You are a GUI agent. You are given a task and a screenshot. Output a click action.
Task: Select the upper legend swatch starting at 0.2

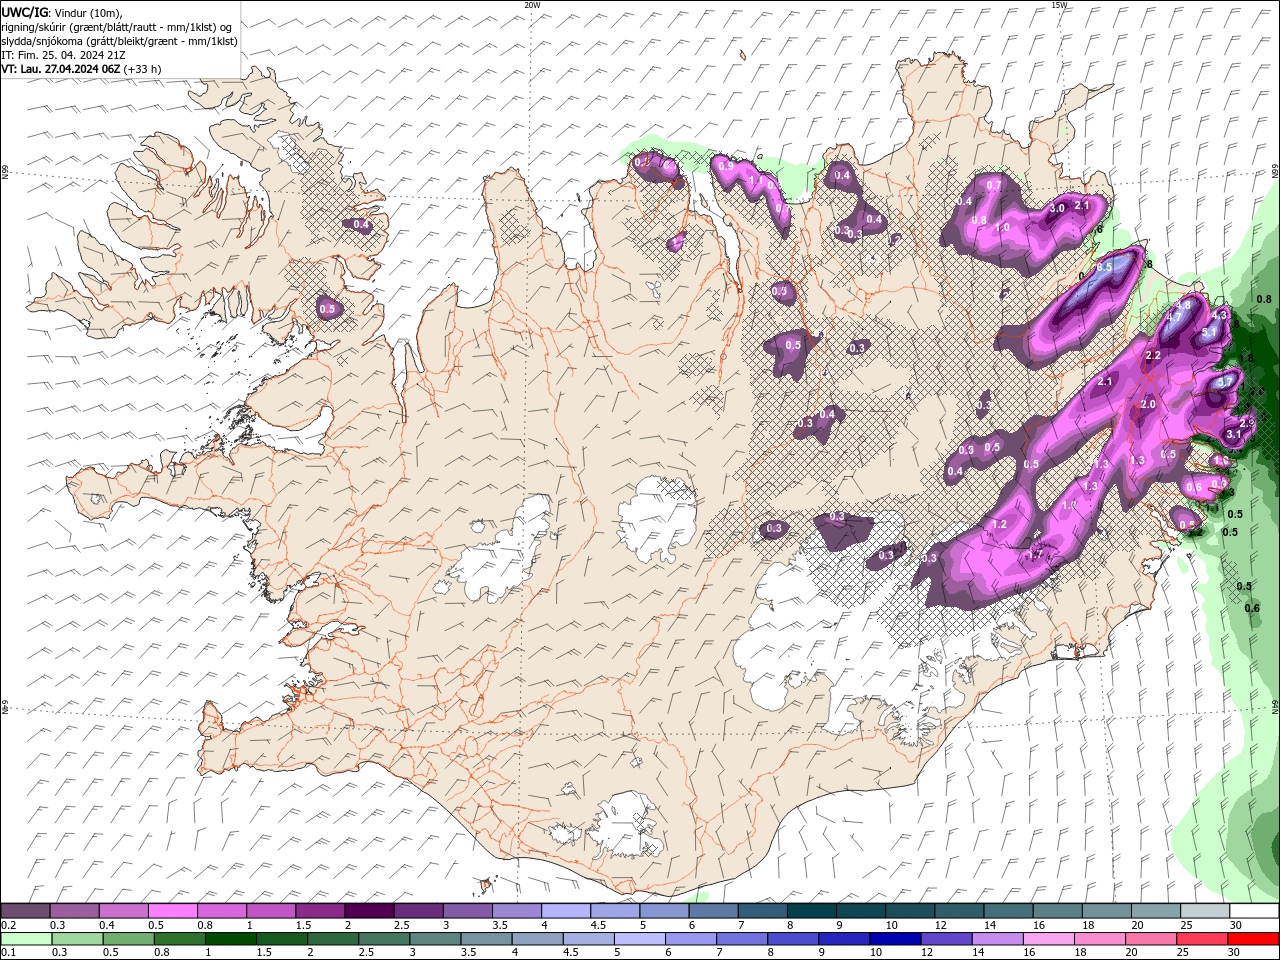tap(25, 911)
